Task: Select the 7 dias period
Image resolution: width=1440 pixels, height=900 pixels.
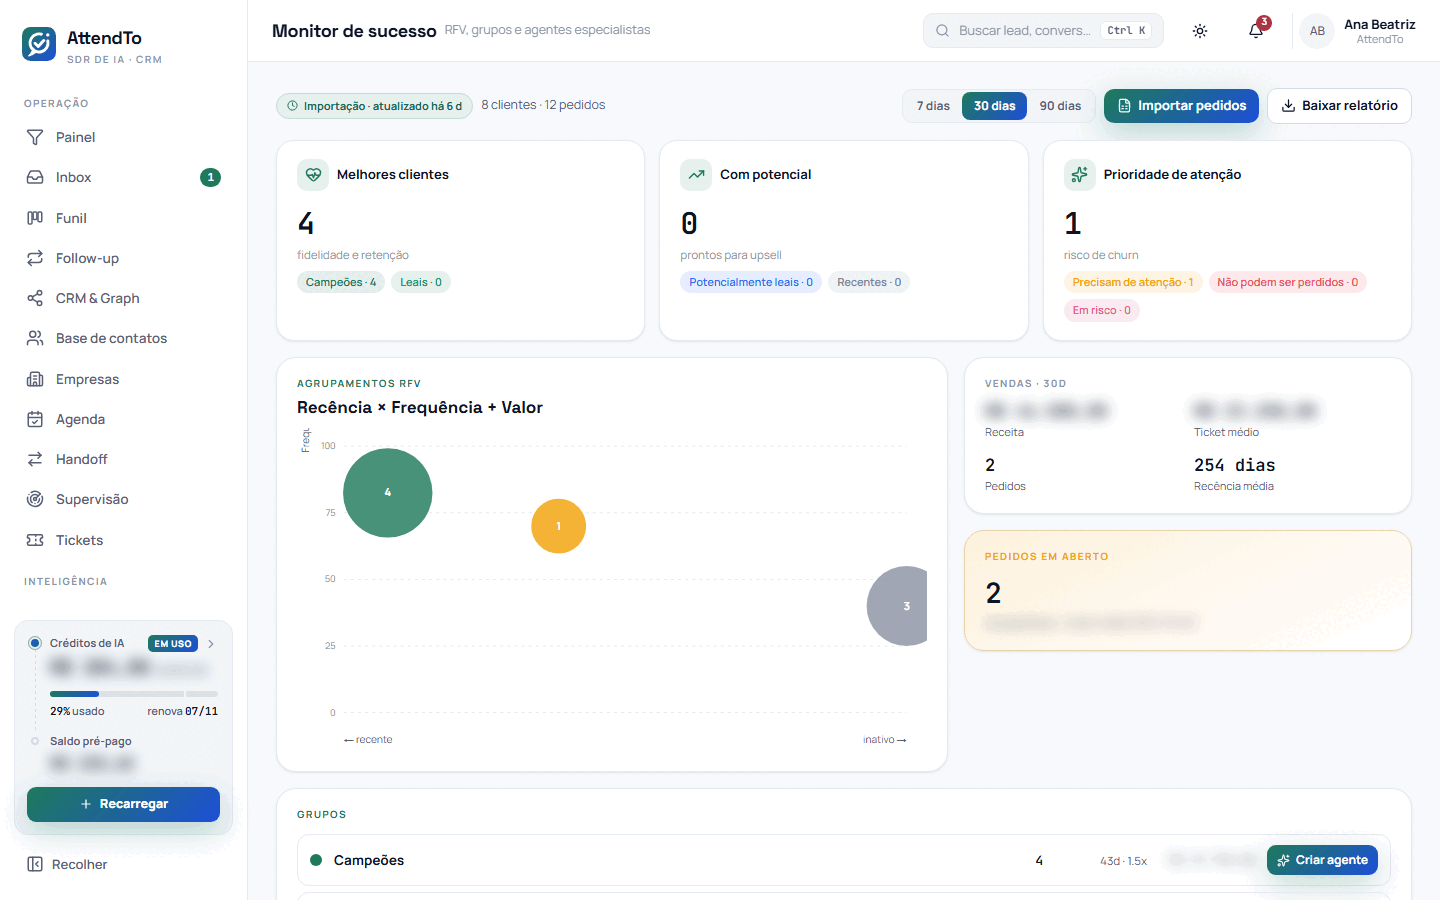Action: tap(933, 106)
